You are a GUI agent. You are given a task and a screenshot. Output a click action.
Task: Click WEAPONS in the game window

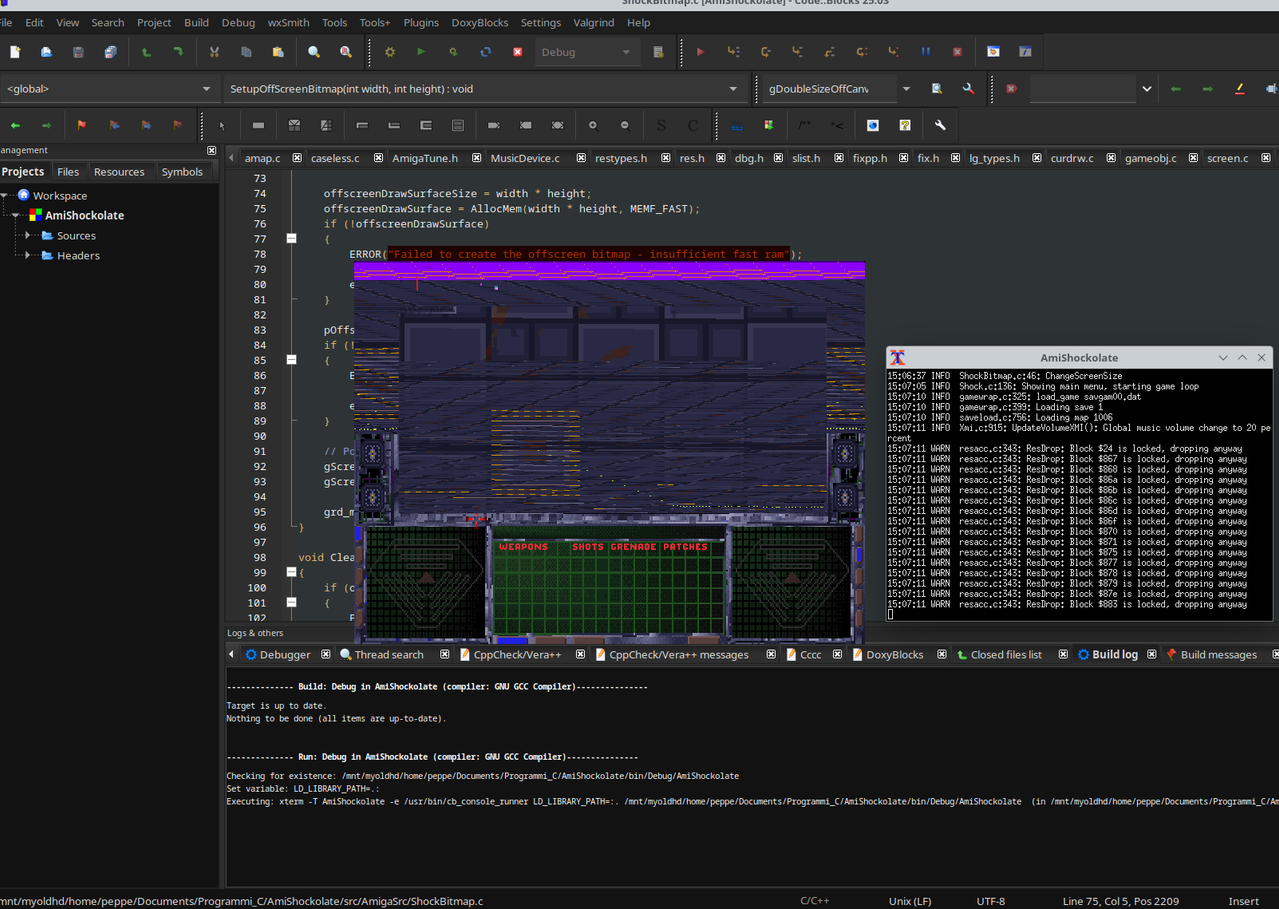click(523, 547)
